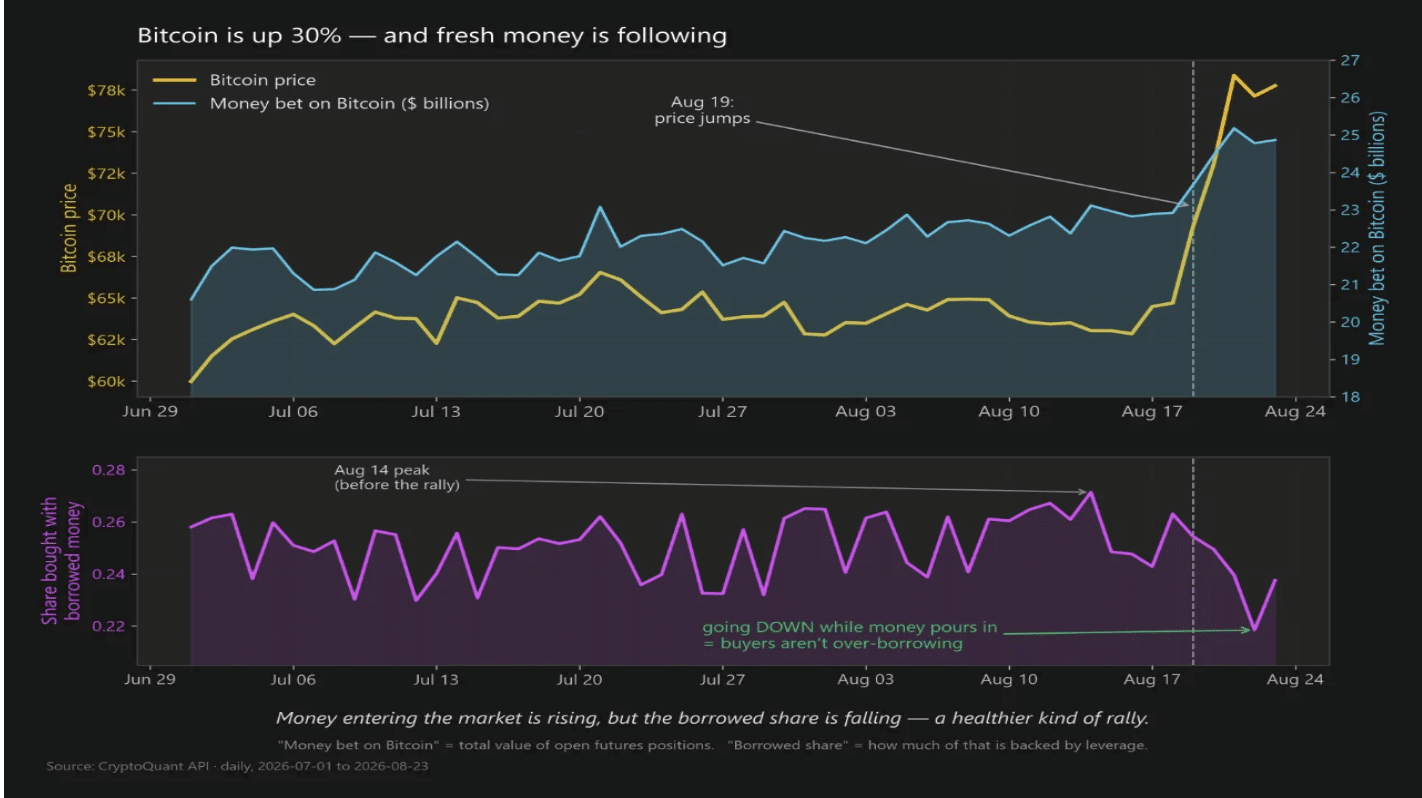The height and width of the screenshot is (798, 1422).
Task: Click 'Jul 13' date label under the price chart
Action: [x=436, y=411]
